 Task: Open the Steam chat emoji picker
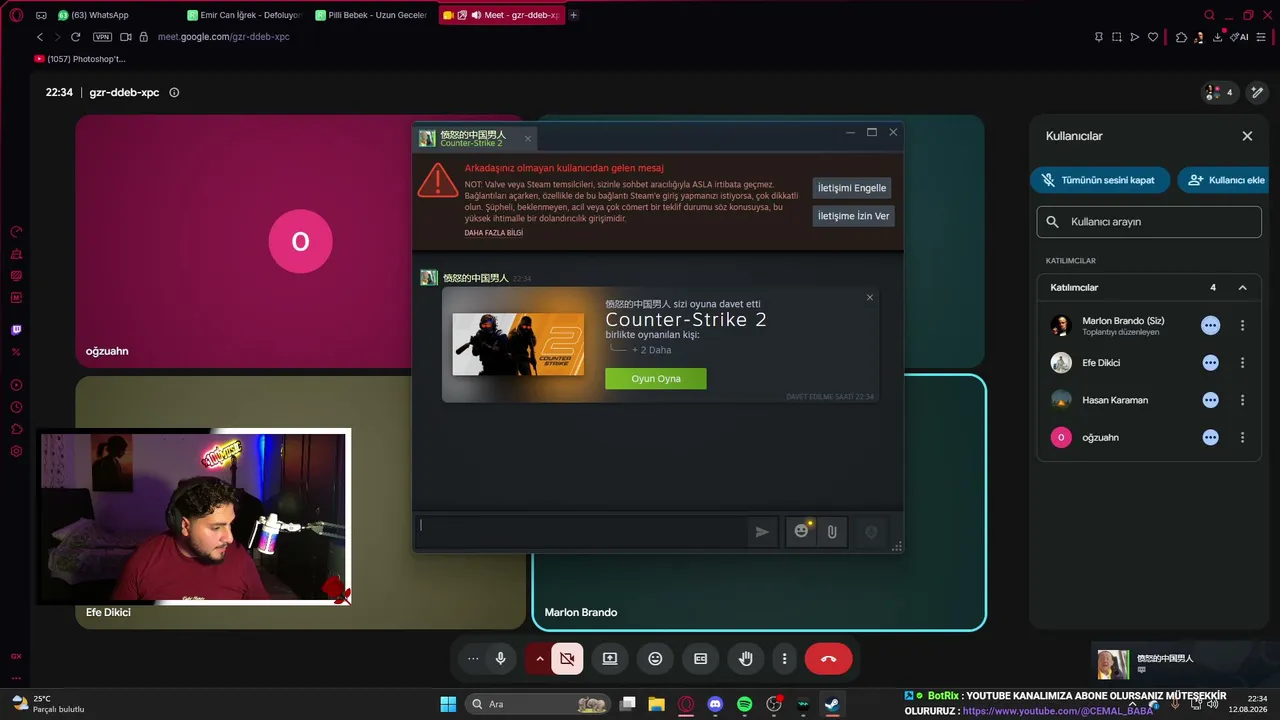(x=801, y=532)
